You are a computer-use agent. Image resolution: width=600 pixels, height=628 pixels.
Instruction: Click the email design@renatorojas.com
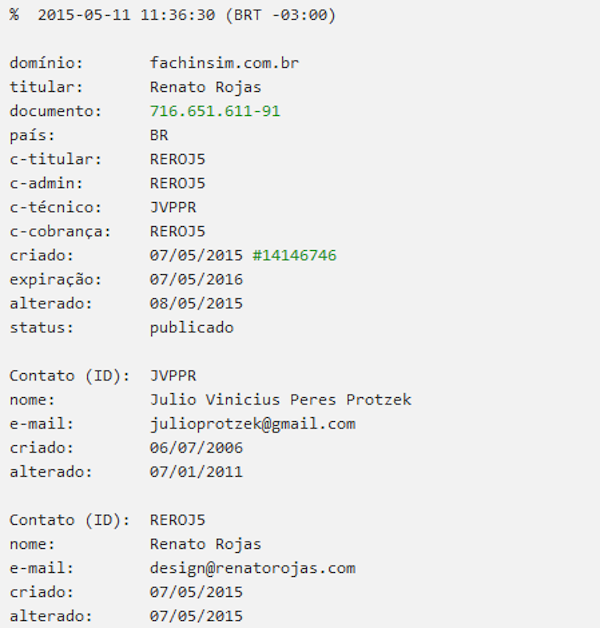[253, 568]
